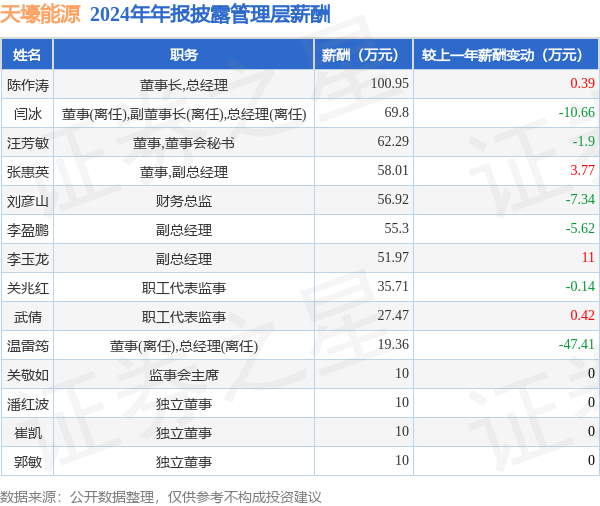
Task: Click the salary value 56.92
Action: click(393, 199)
